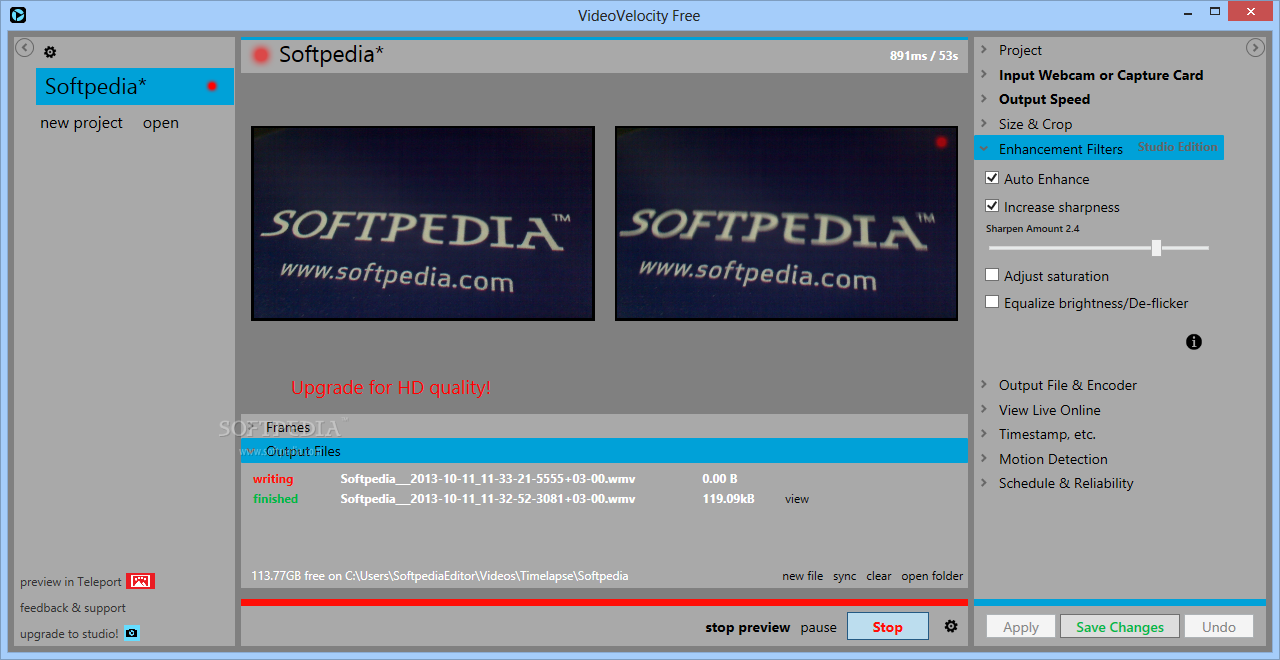Click the upgrade to studio! link

point(69,634)
